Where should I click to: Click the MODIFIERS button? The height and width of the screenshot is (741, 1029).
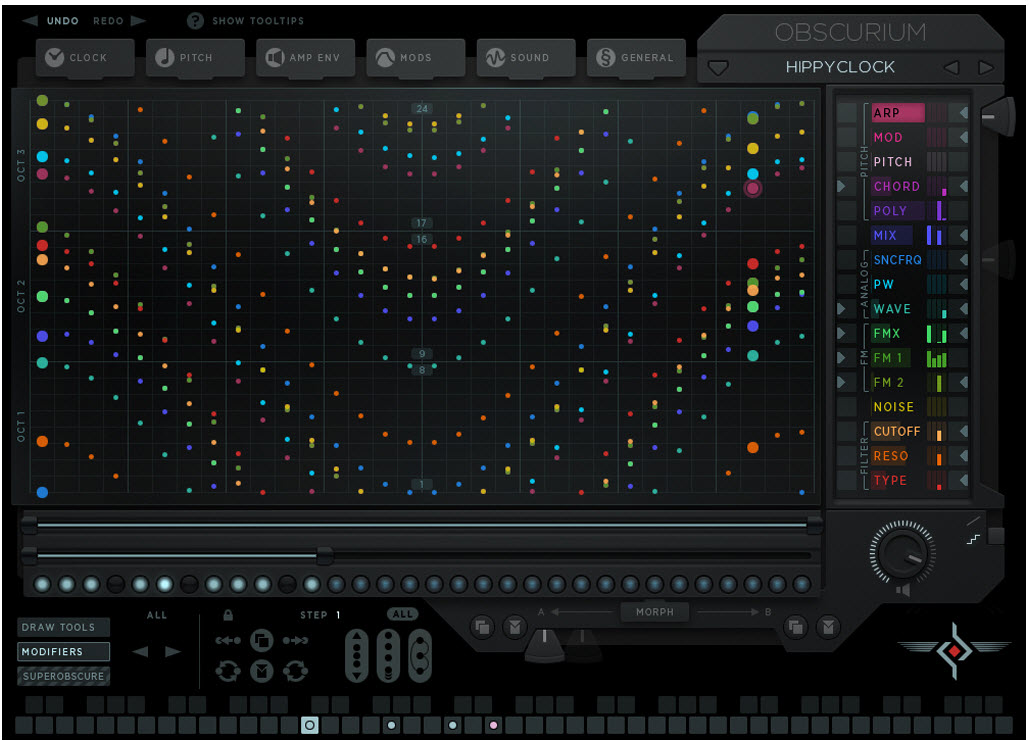pos(63,652)
